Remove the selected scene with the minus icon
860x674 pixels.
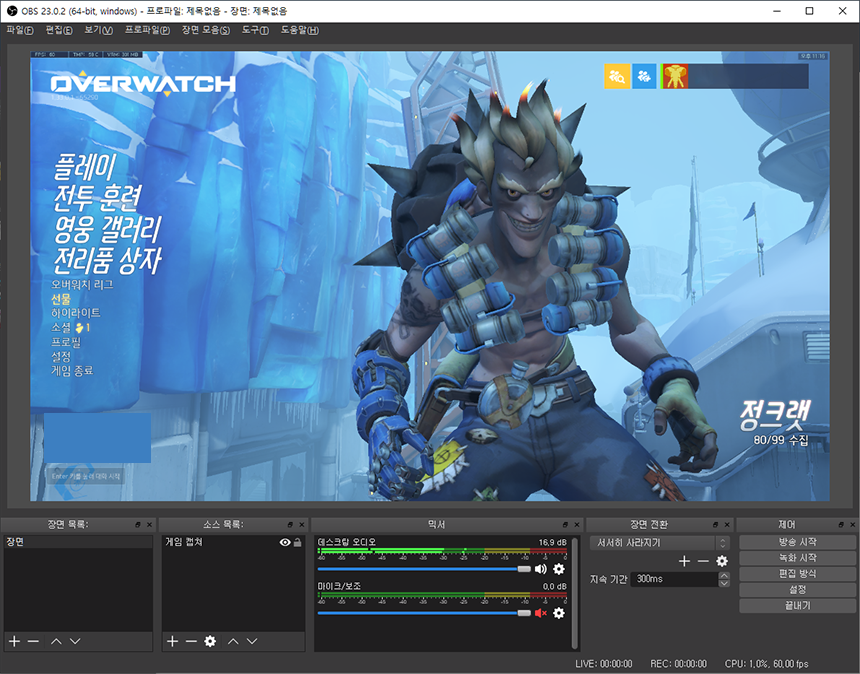coord(33,641)
